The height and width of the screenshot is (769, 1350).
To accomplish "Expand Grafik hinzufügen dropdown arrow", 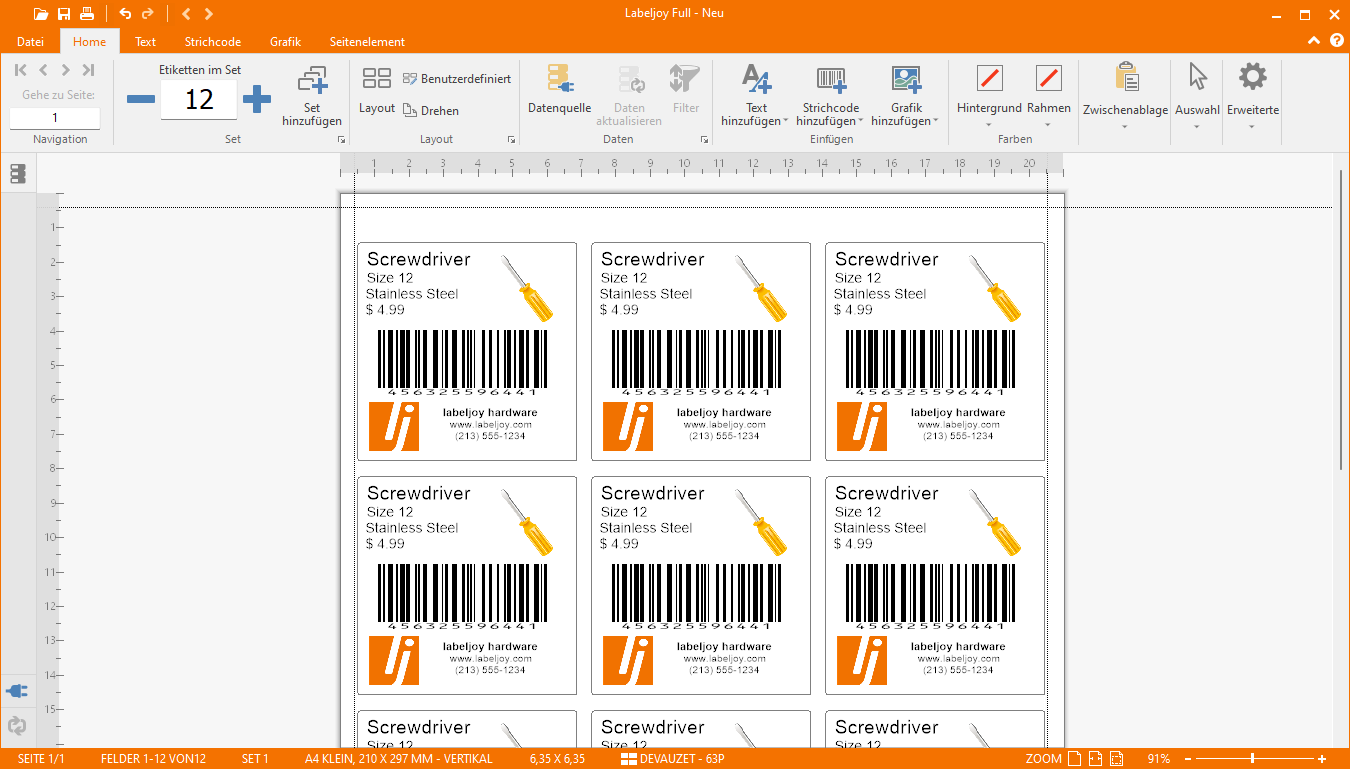I will pyautogui.click(x=936, y=121).
